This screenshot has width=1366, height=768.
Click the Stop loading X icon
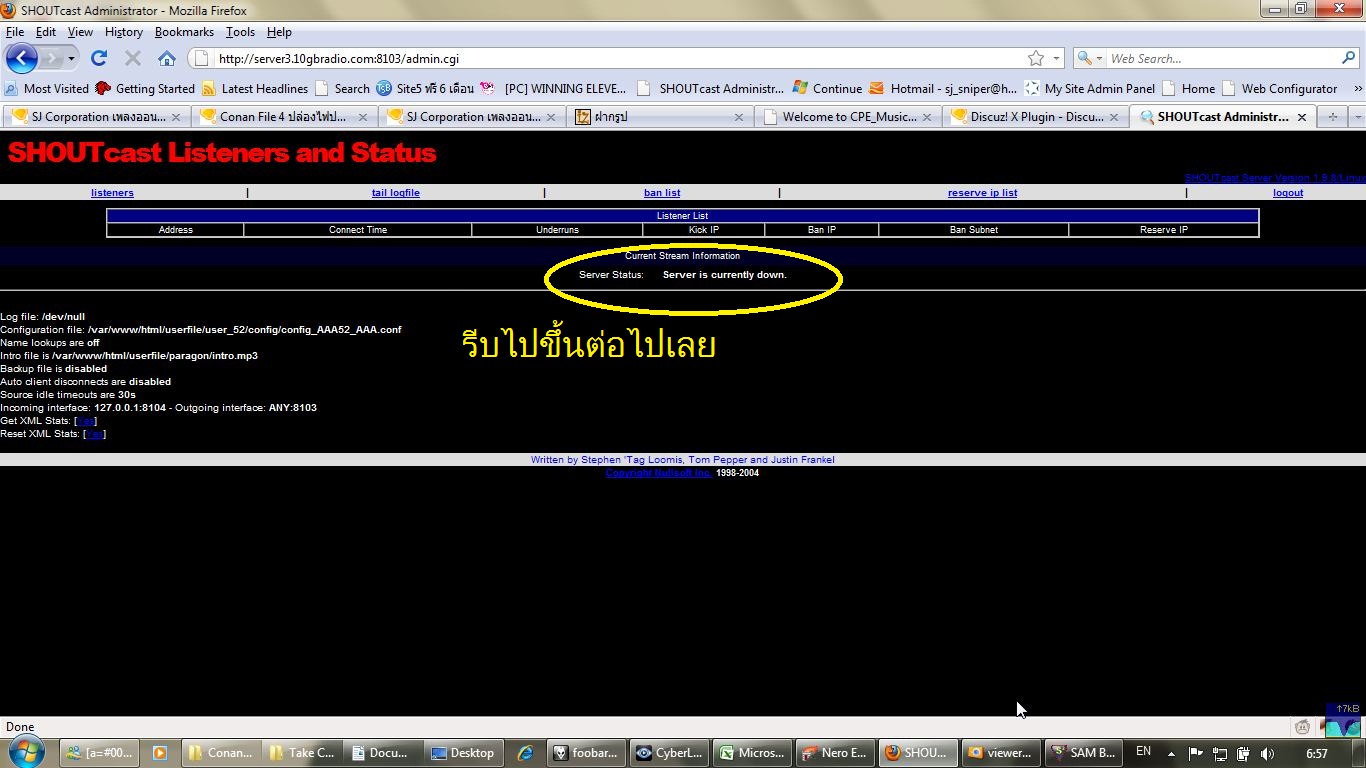(x=132, y=58)
